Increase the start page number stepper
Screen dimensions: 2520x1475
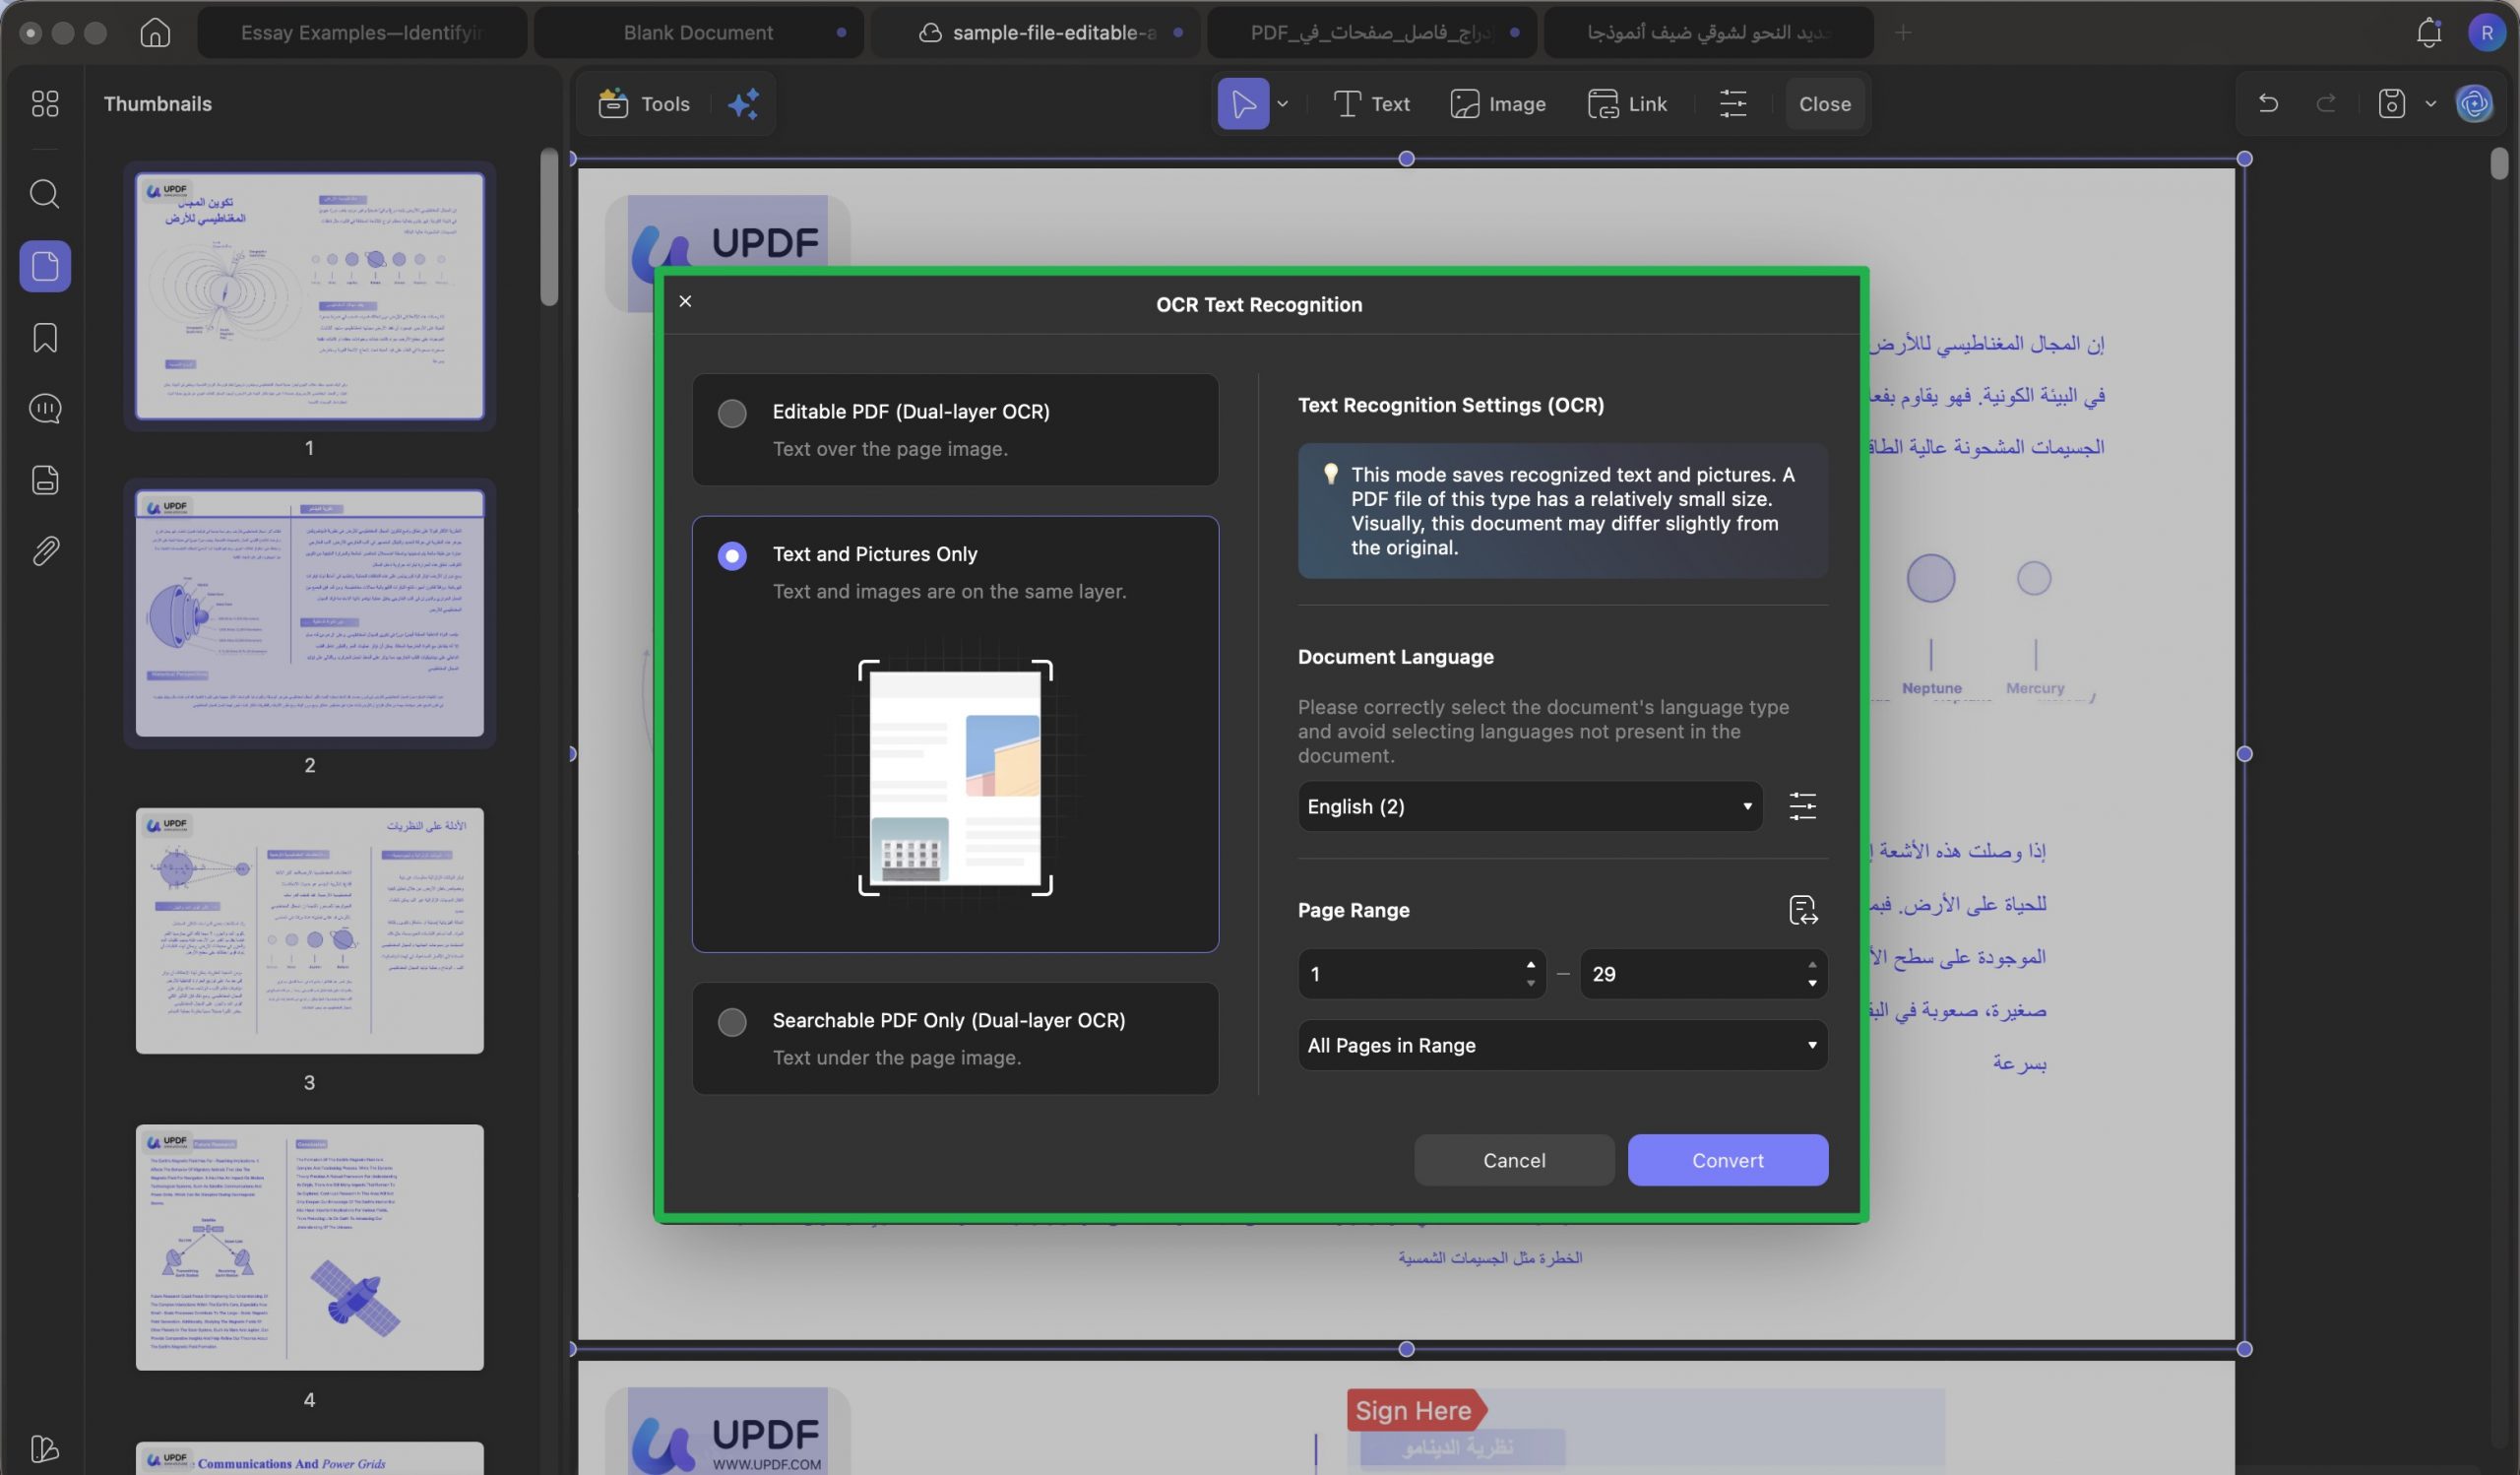pos(1530,964)
